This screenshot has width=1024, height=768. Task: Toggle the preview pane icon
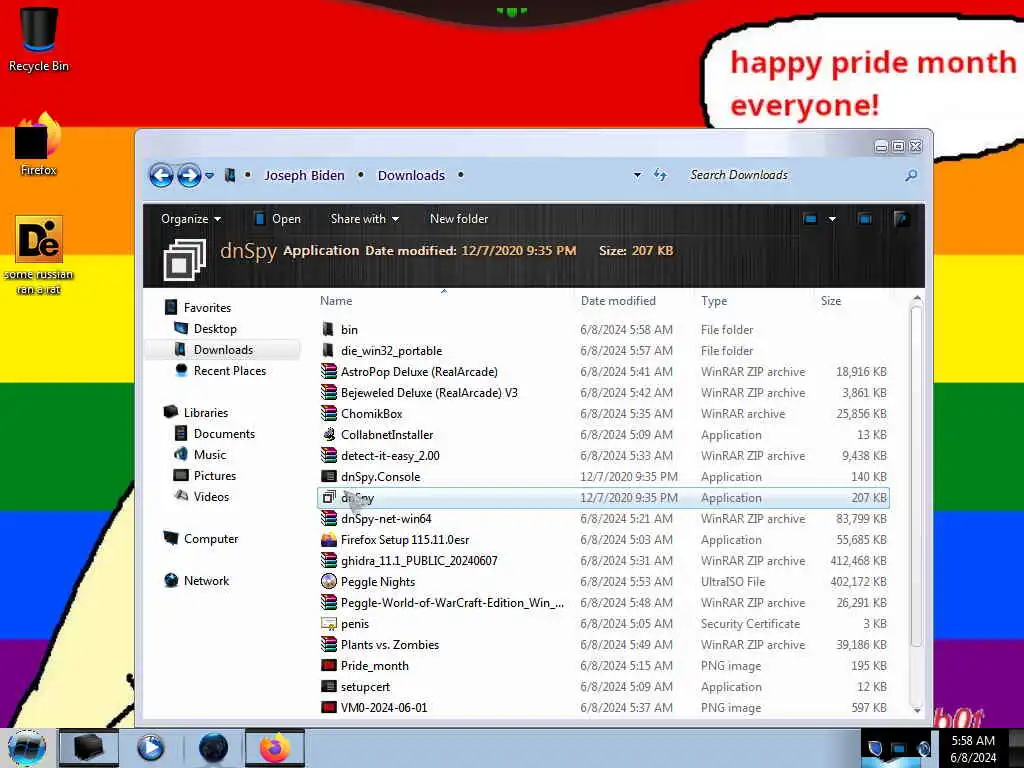click(x=865, y=219)
